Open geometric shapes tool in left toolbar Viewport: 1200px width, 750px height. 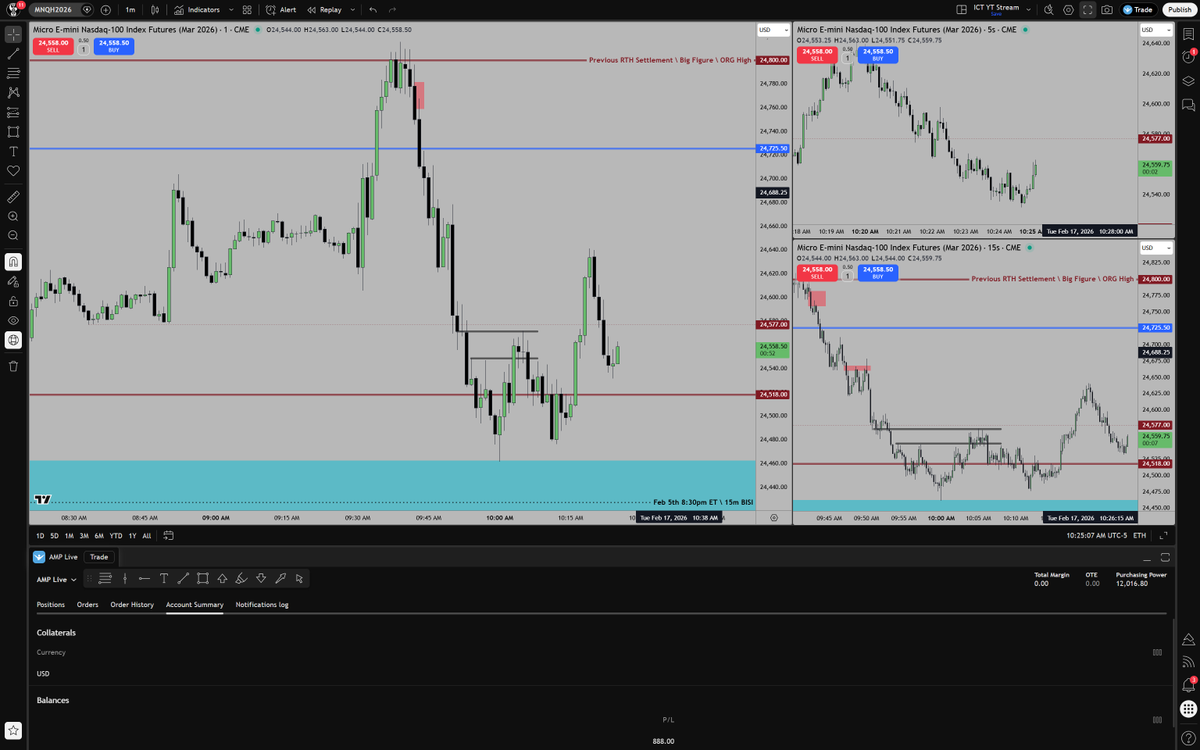coord(13,131)
